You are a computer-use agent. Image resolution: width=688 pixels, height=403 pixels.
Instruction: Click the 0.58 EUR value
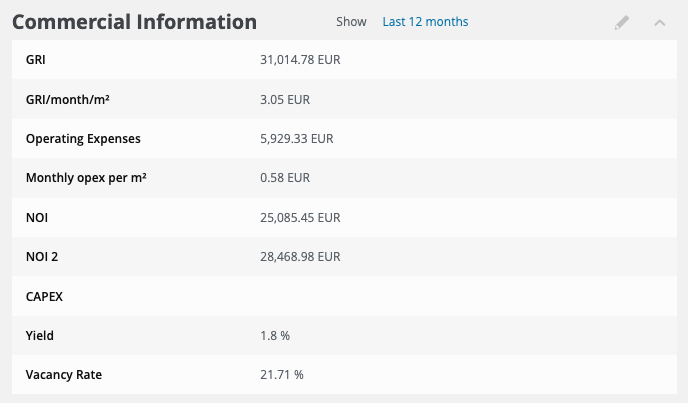click(x=285, y=178)
